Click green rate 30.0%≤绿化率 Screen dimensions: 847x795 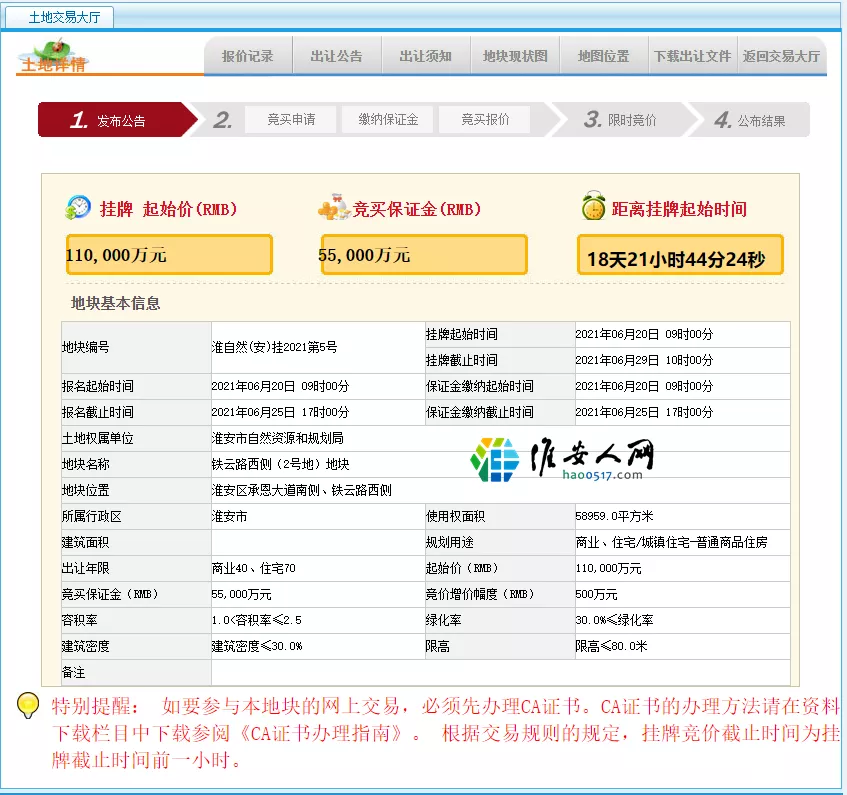(614, 620)
